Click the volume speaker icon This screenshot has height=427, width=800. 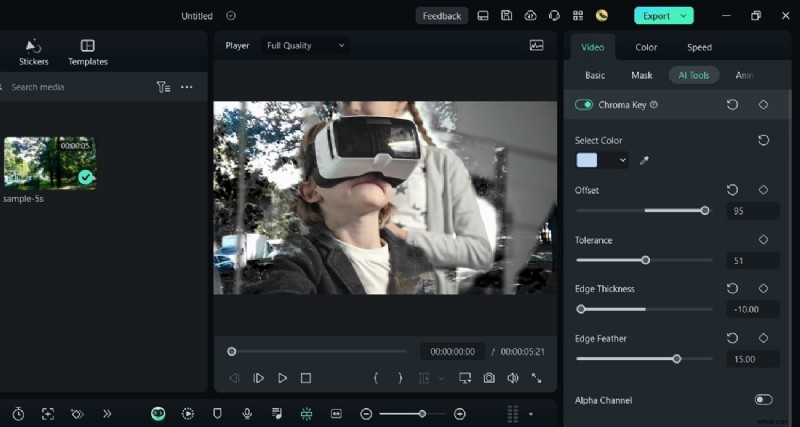(512, 378)
